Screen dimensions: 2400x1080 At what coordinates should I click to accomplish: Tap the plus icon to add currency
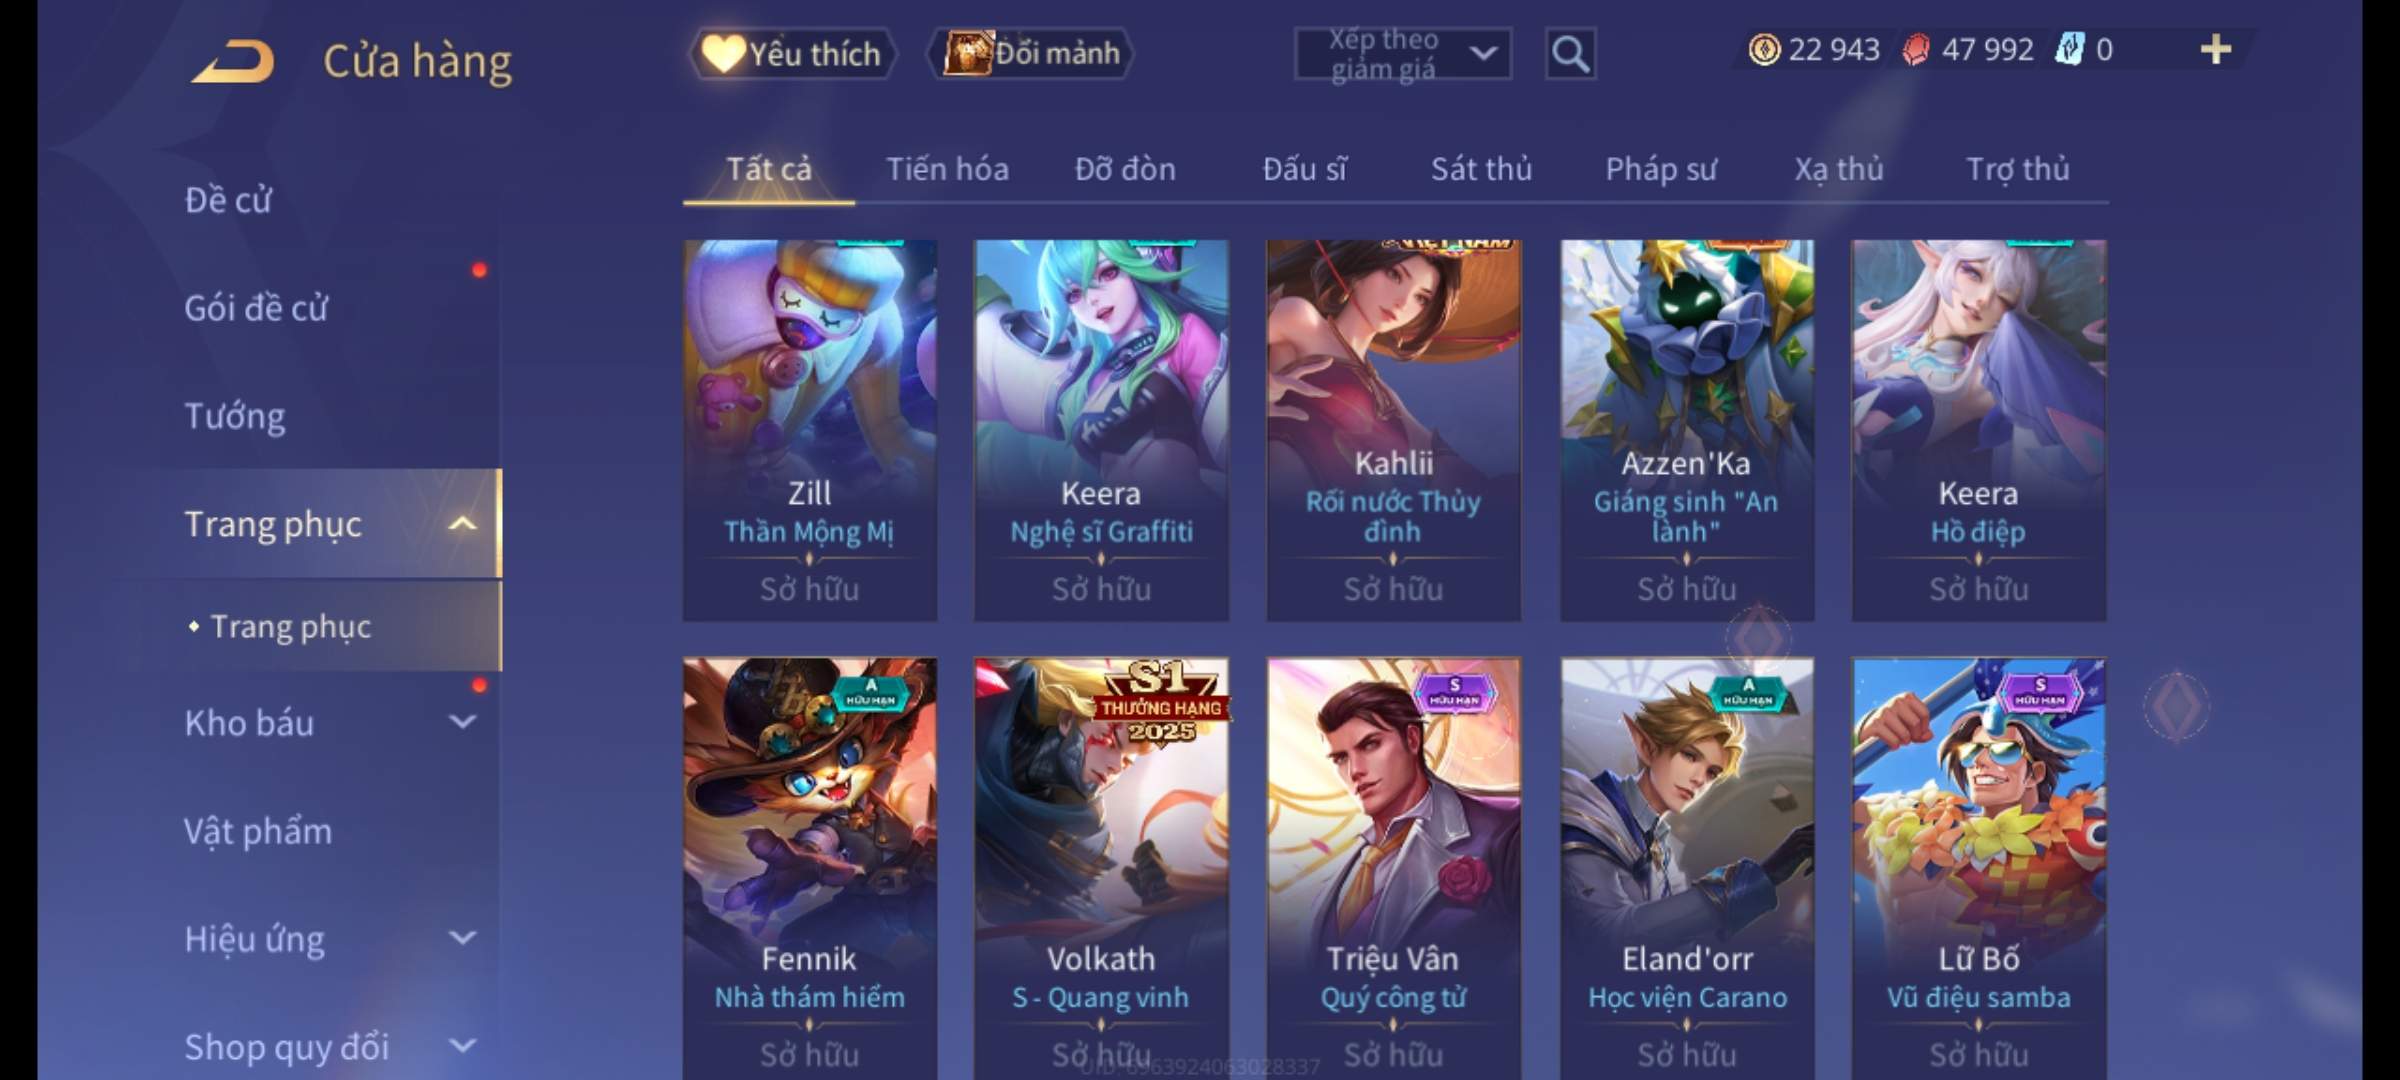[2216, 49]
